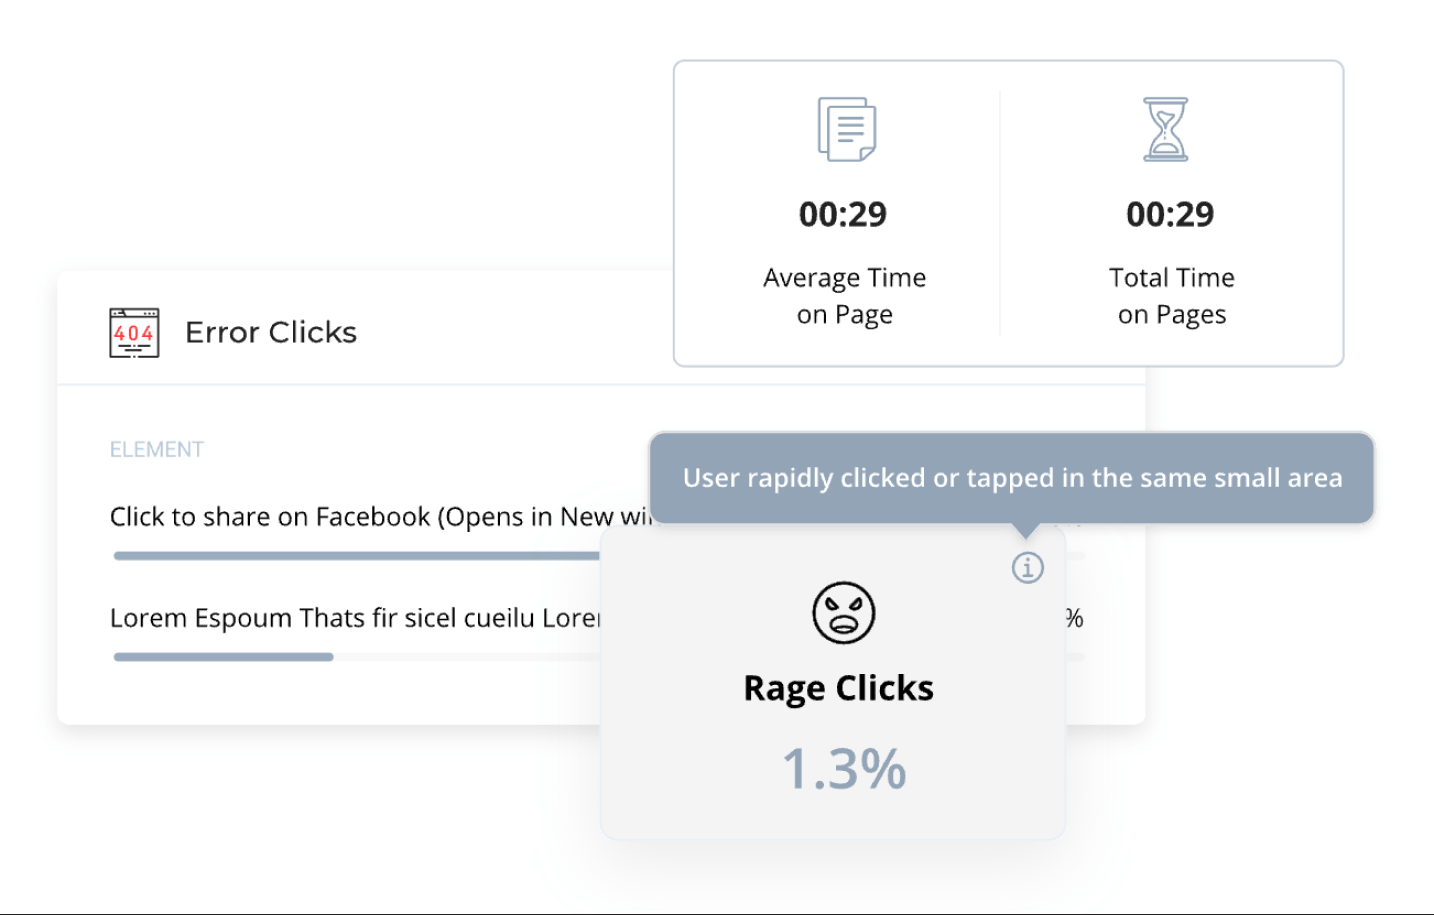Click the ELEMENT column label
Image resolution: width=1434 pixels, height=915 pixels.
click(157, 449)
